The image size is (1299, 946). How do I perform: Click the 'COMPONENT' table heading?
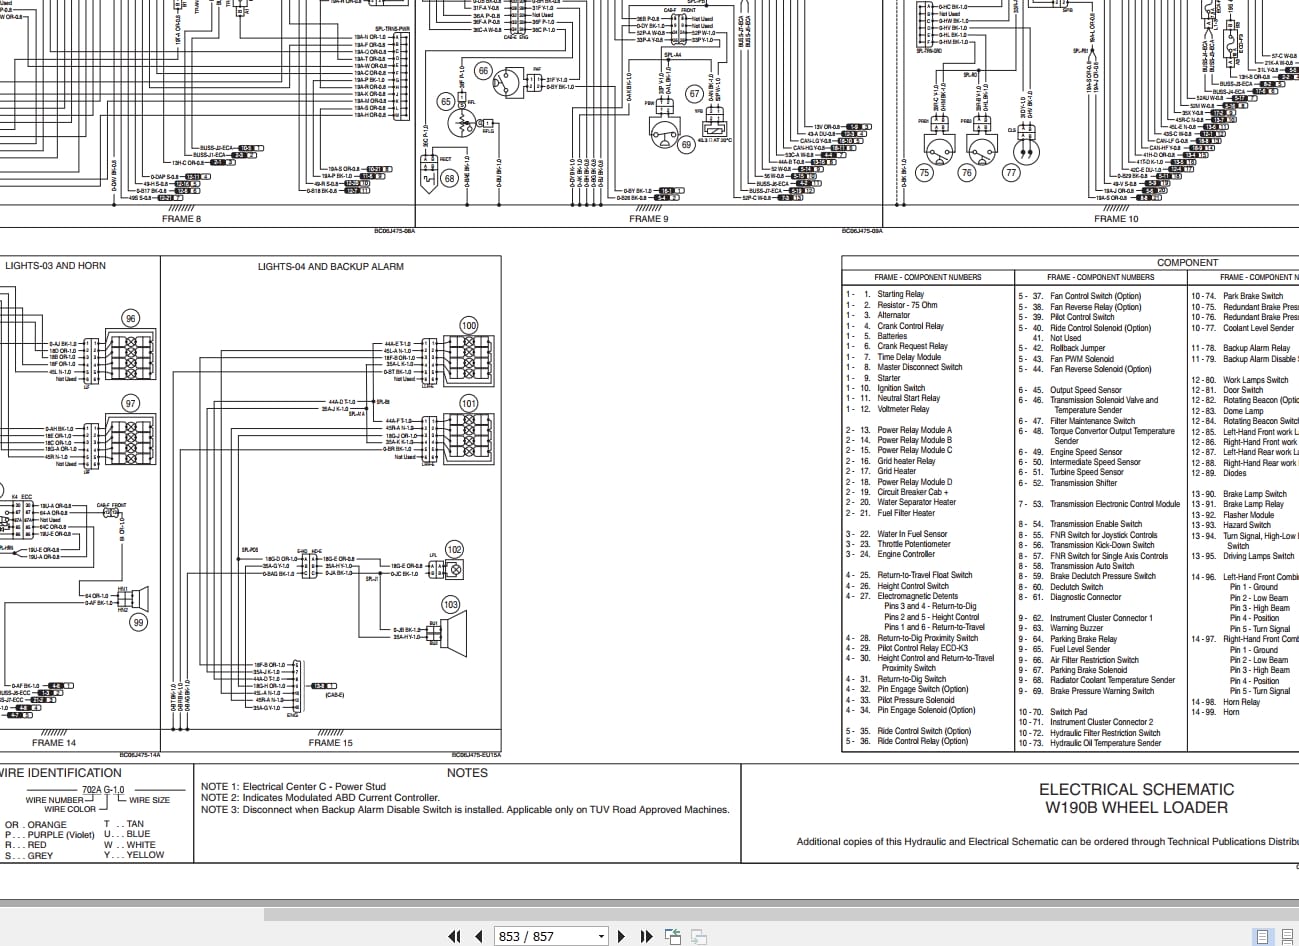coord(1187,263)
